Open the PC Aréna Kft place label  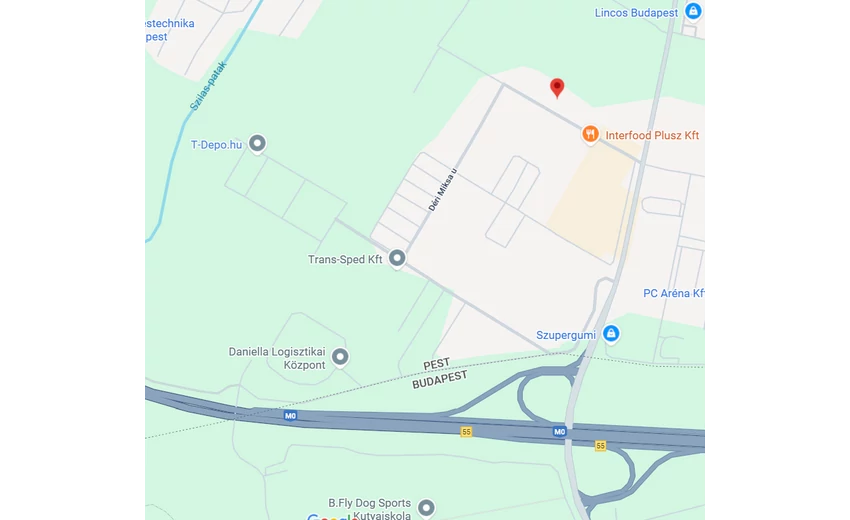coord(673,293)
